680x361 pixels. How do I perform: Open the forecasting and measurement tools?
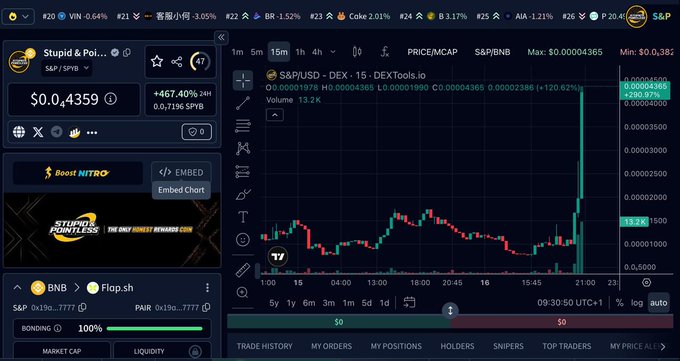point(243,171)
